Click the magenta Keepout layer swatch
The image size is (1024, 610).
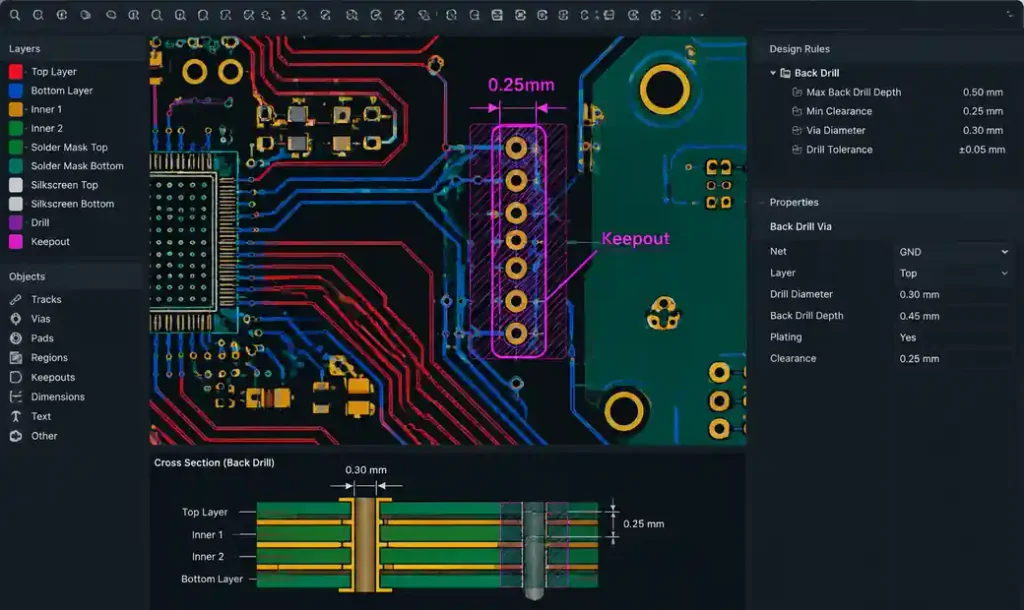click(x=16, y=242)
